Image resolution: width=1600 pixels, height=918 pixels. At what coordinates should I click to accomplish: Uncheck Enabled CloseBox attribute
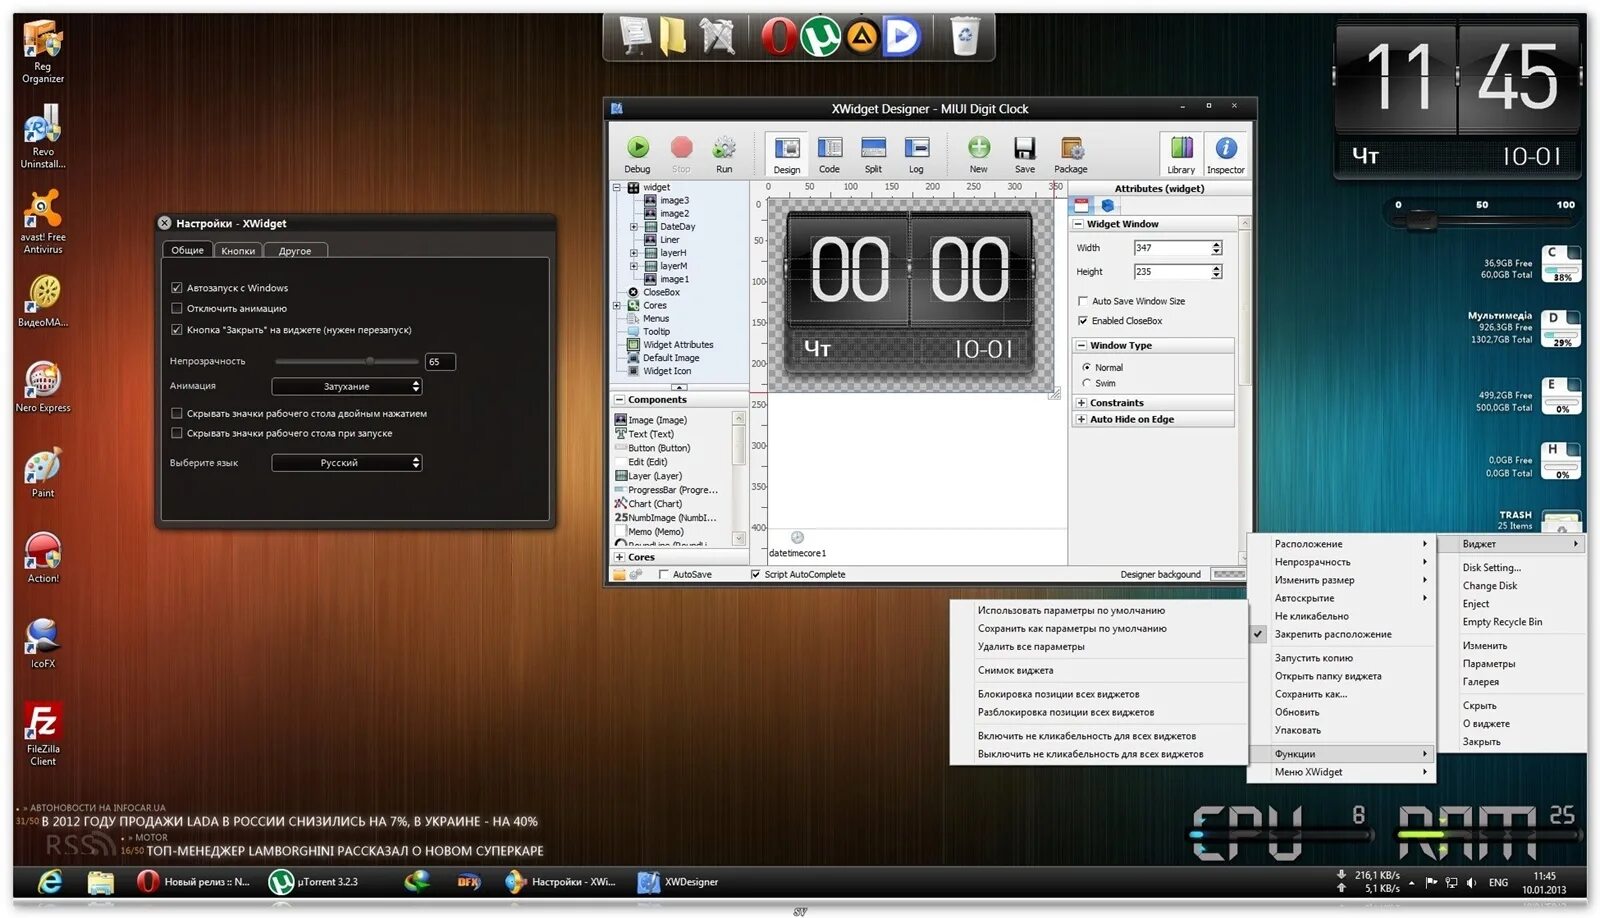point(1084,321)
